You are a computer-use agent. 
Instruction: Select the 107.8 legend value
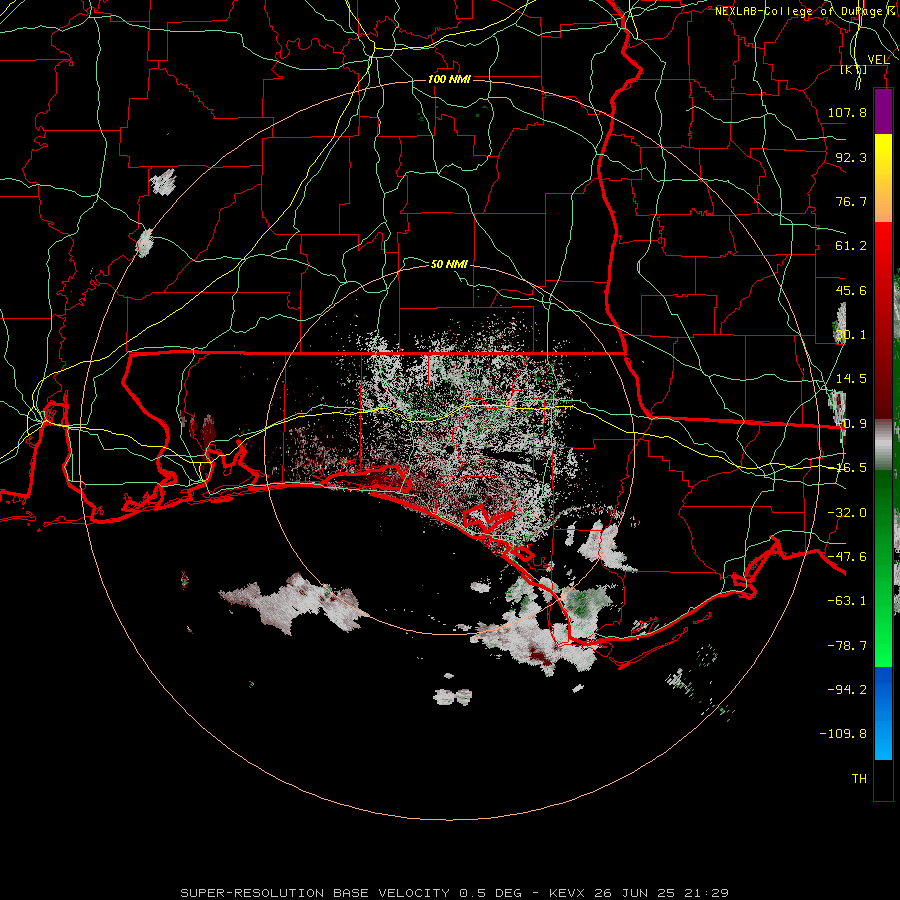[847, 112]
